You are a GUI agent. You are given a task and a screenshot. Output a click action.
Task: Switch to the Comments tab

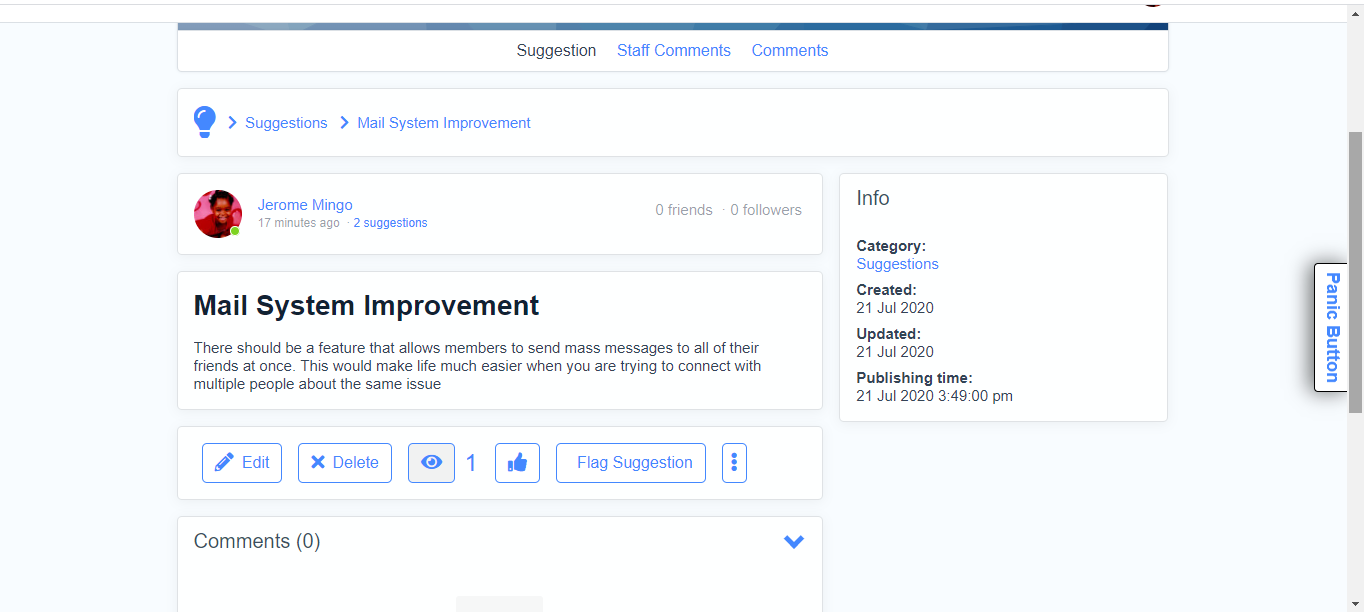(x=789, y=51)
